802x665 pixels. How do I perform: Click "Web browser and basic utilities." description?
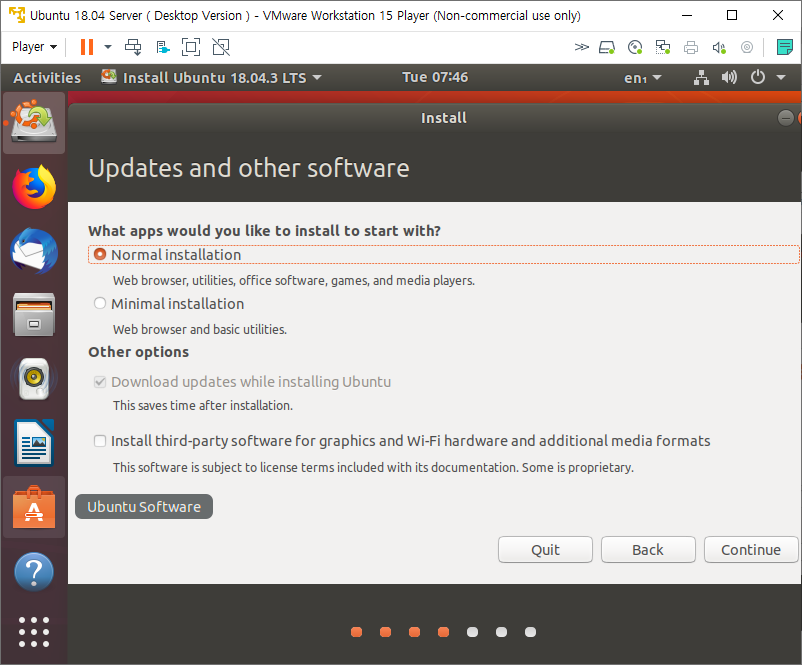(x=199, y=329)
